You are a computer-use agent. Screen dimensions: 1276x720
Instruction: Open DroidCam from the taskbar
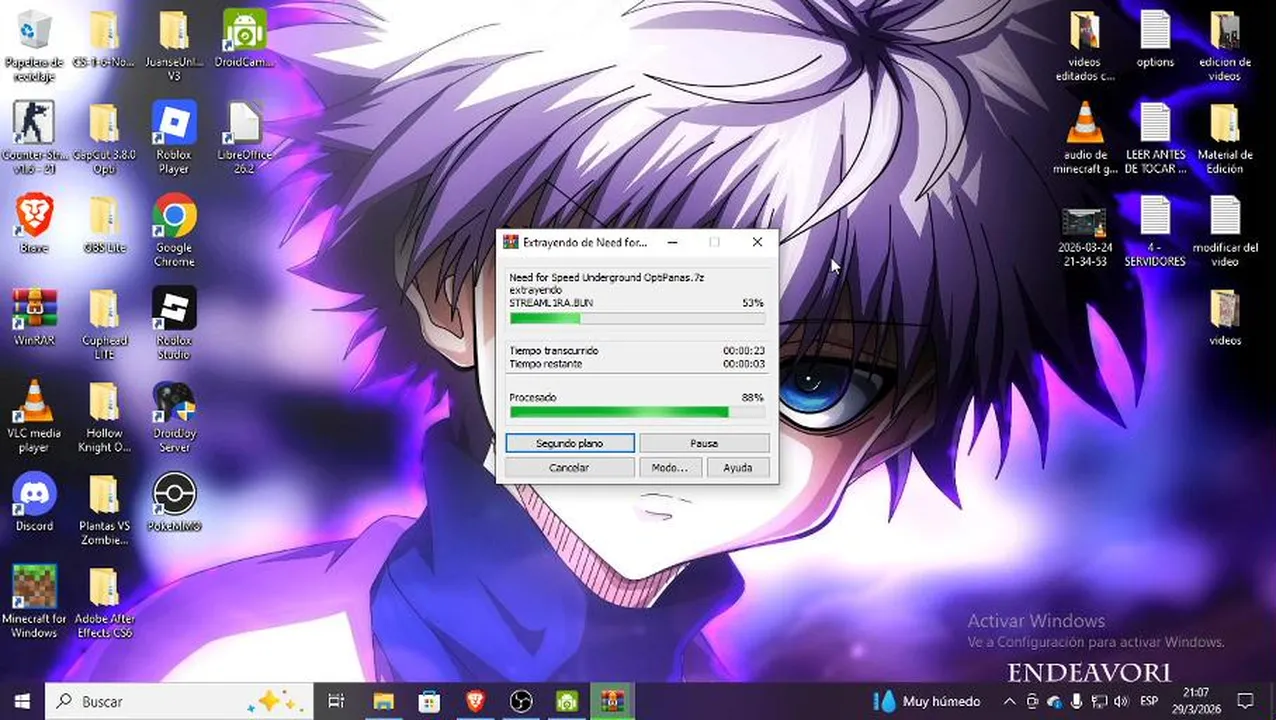click(x=567, y=701)
